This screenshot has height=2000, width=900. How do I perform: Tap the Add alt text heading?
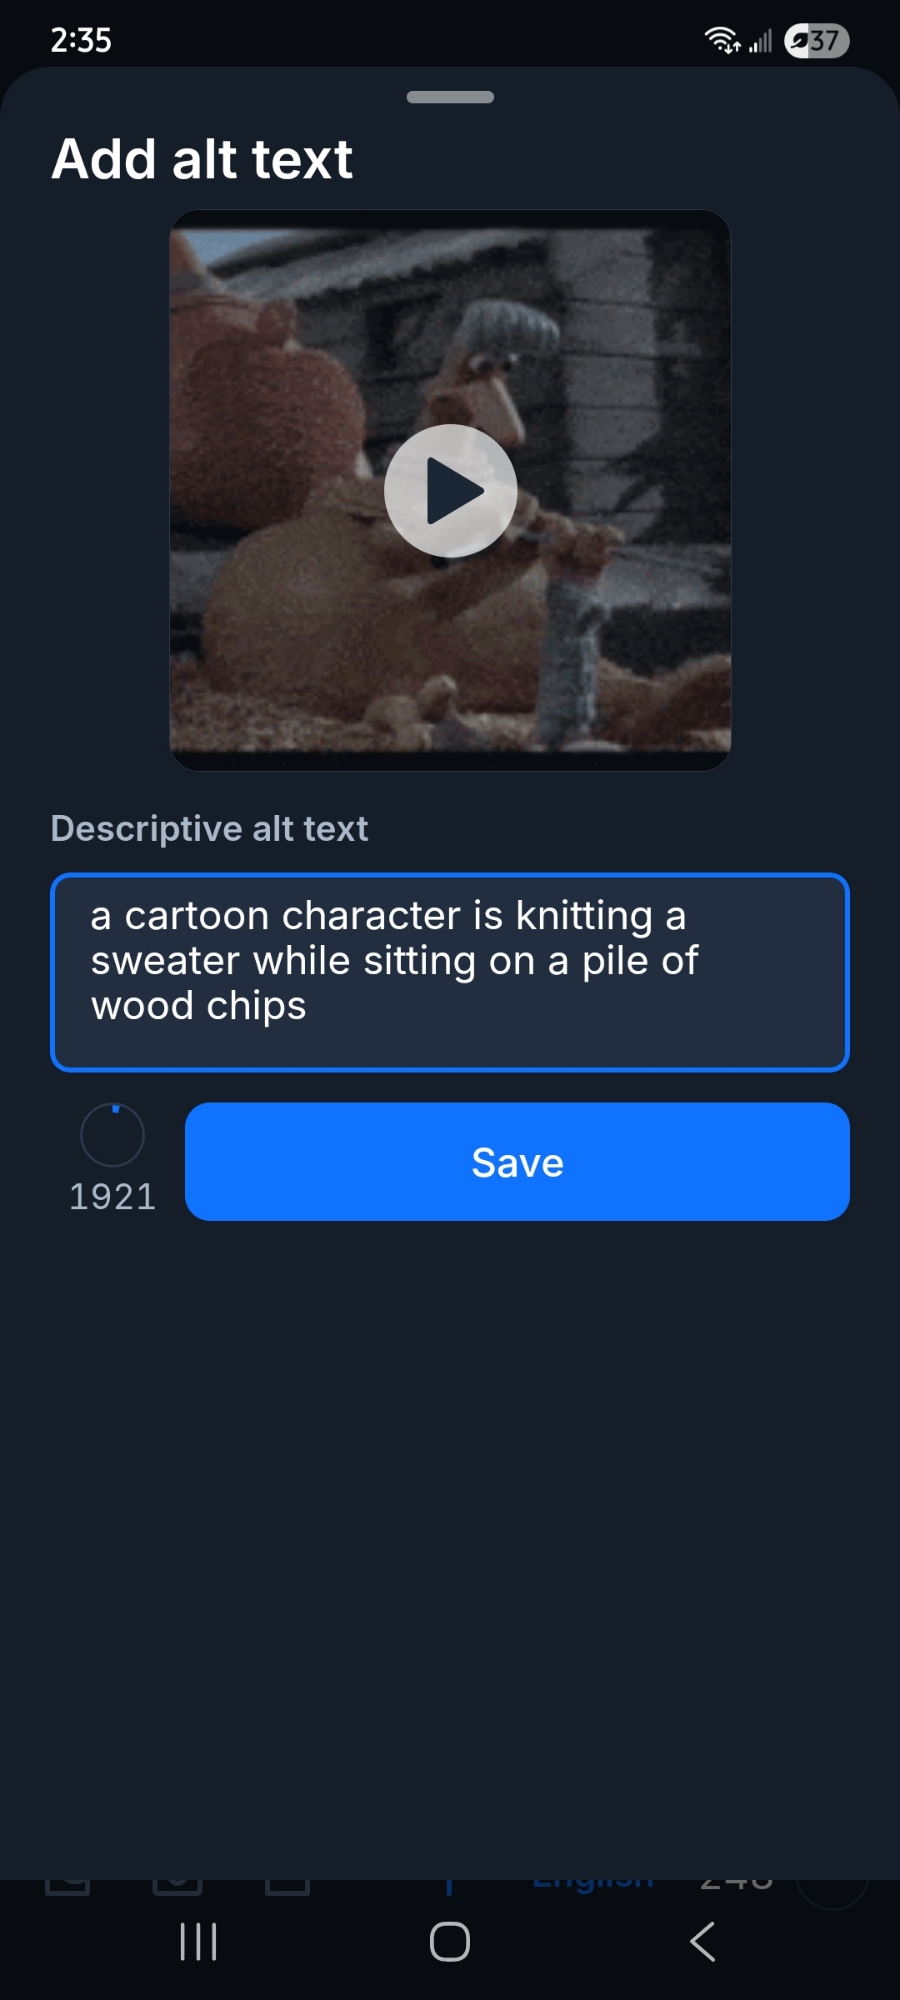202,159
